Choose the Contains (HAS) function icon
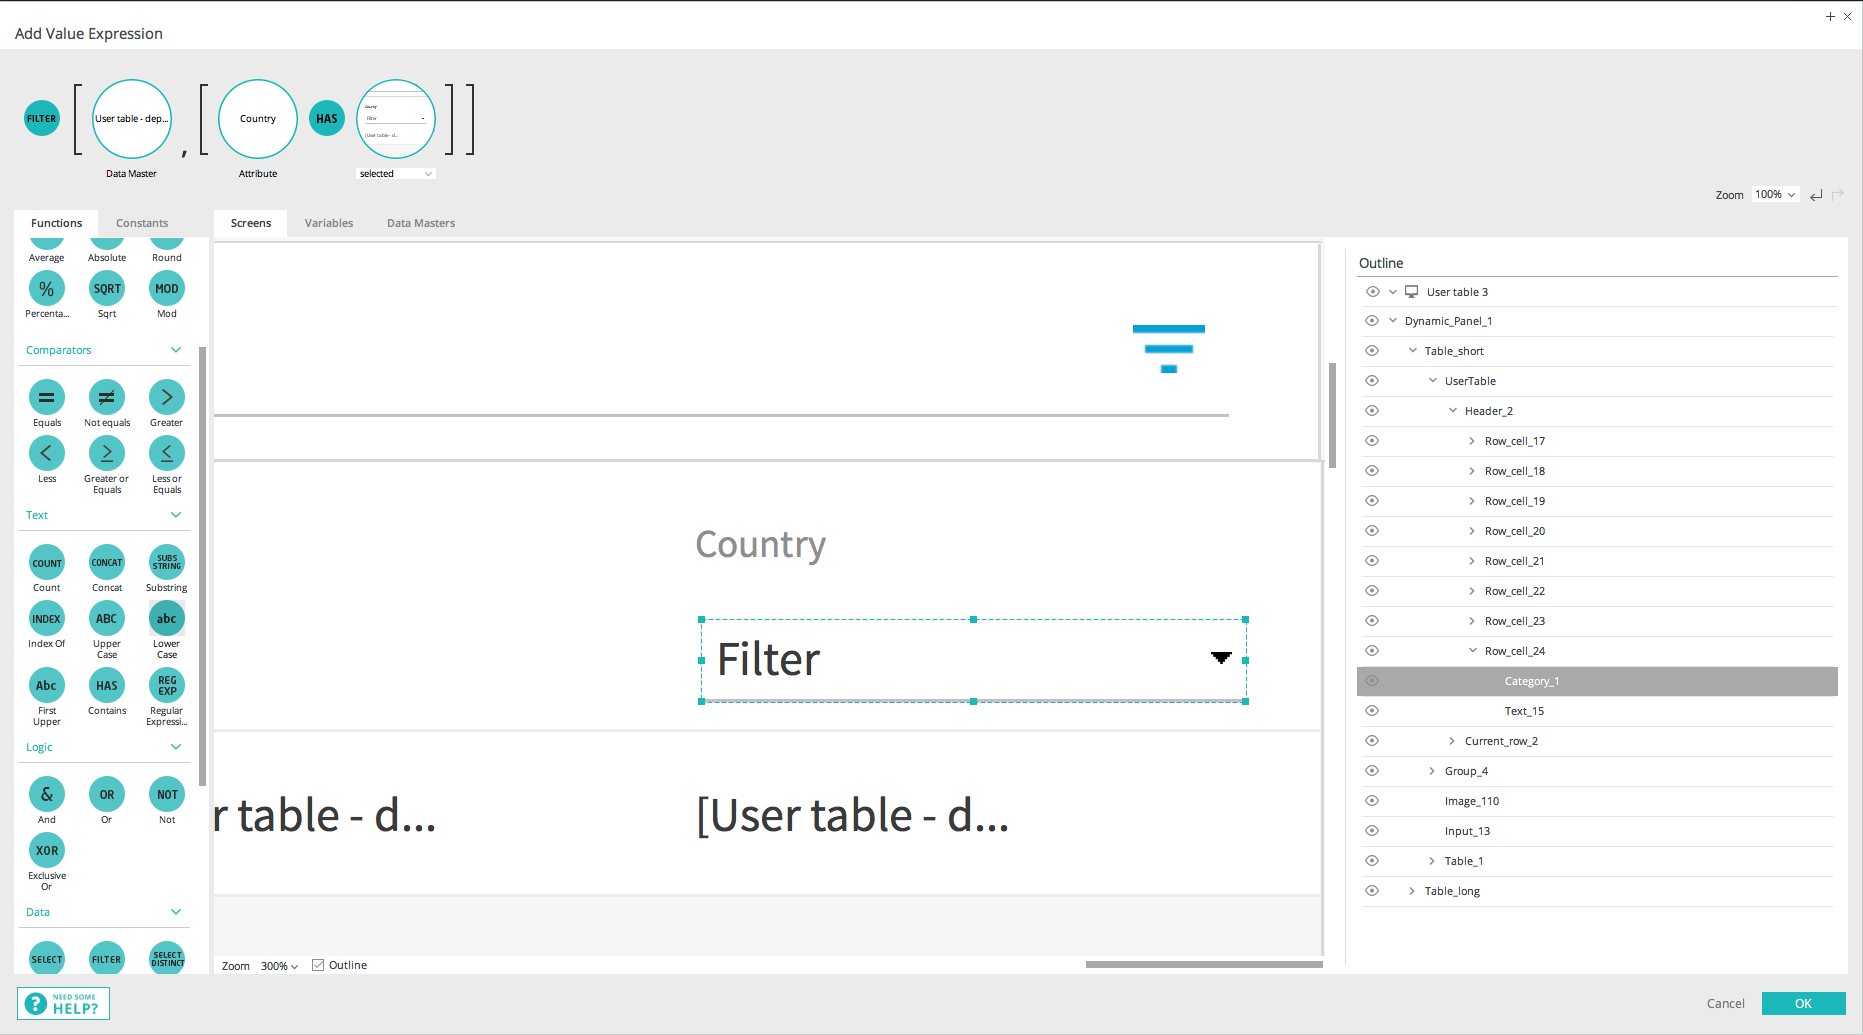The width and height of the screenshot is (1863, 1035). point(107,686)
